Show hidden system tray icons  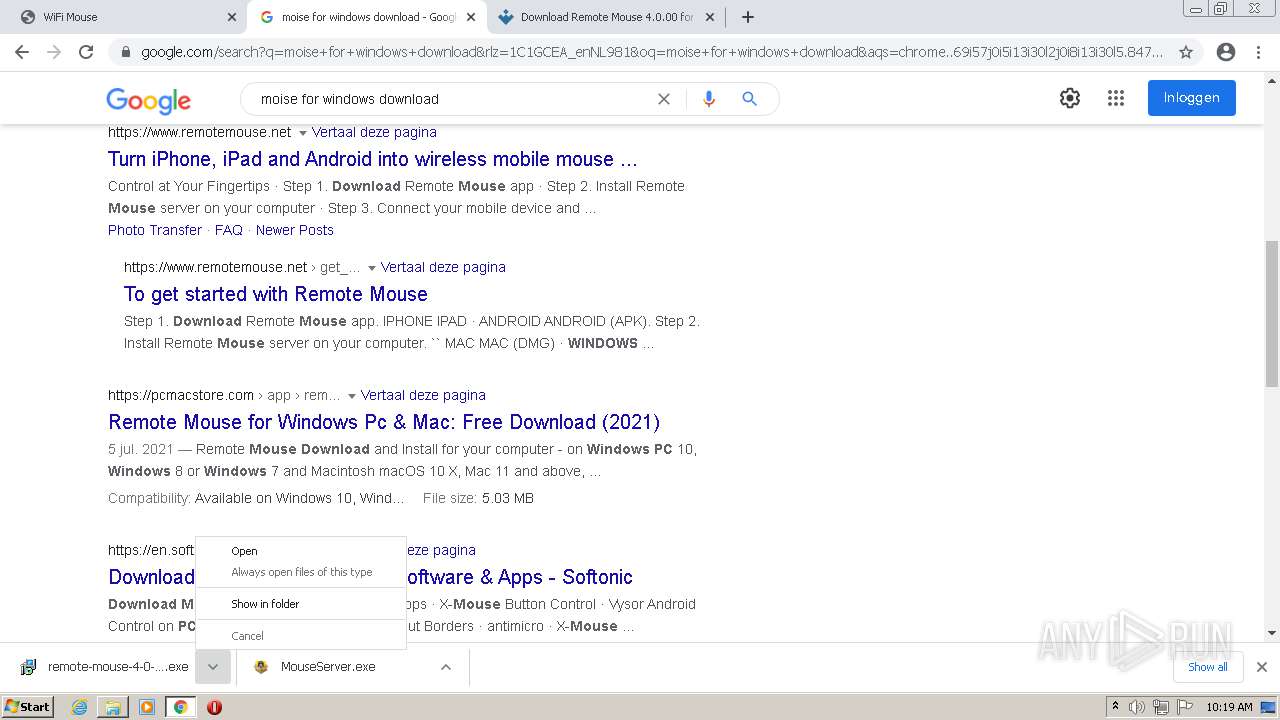click(x=1115, y=707)
